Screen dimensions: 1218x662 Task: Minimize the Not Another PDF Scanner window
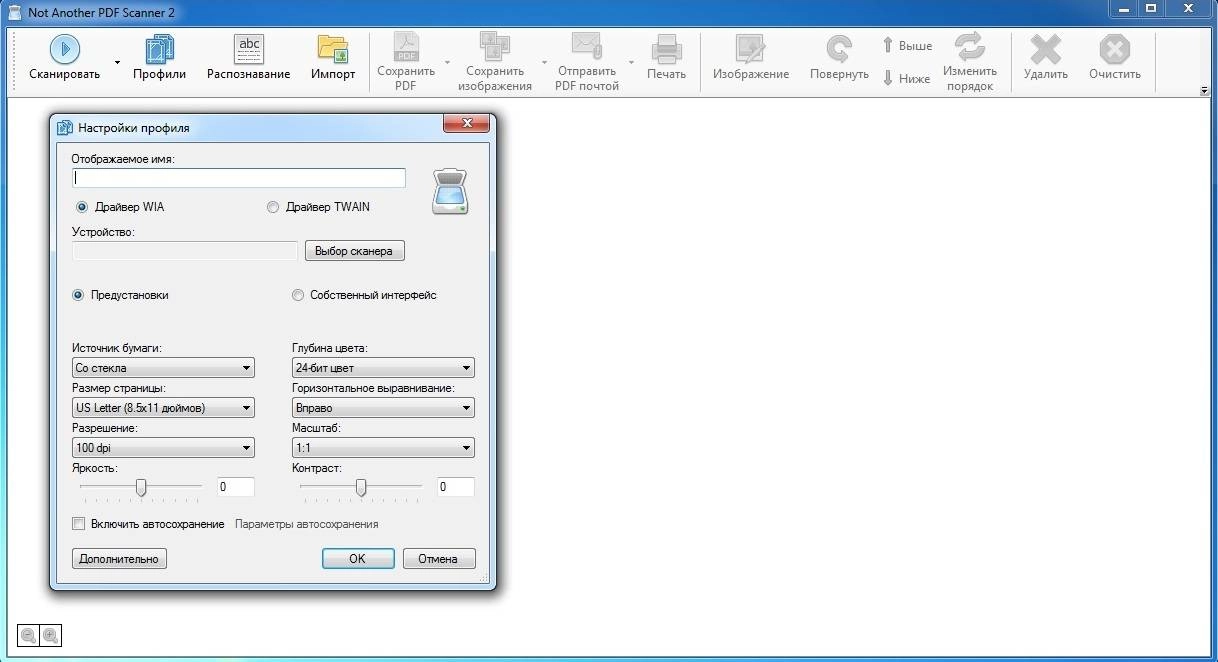point(1124,9)
